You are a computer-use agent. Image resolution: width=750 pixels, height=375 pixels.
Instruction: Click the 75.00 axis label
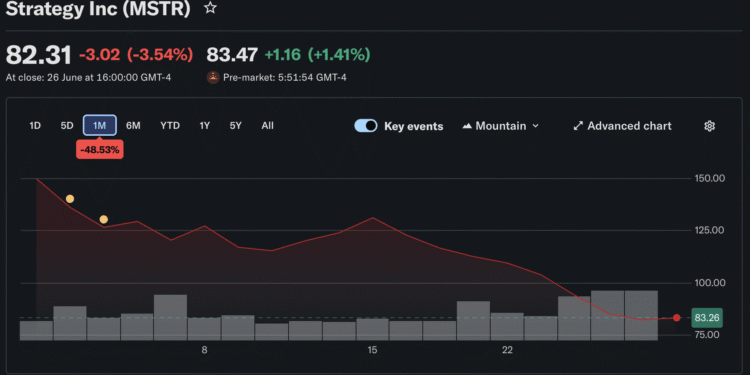tap(707, 334)
